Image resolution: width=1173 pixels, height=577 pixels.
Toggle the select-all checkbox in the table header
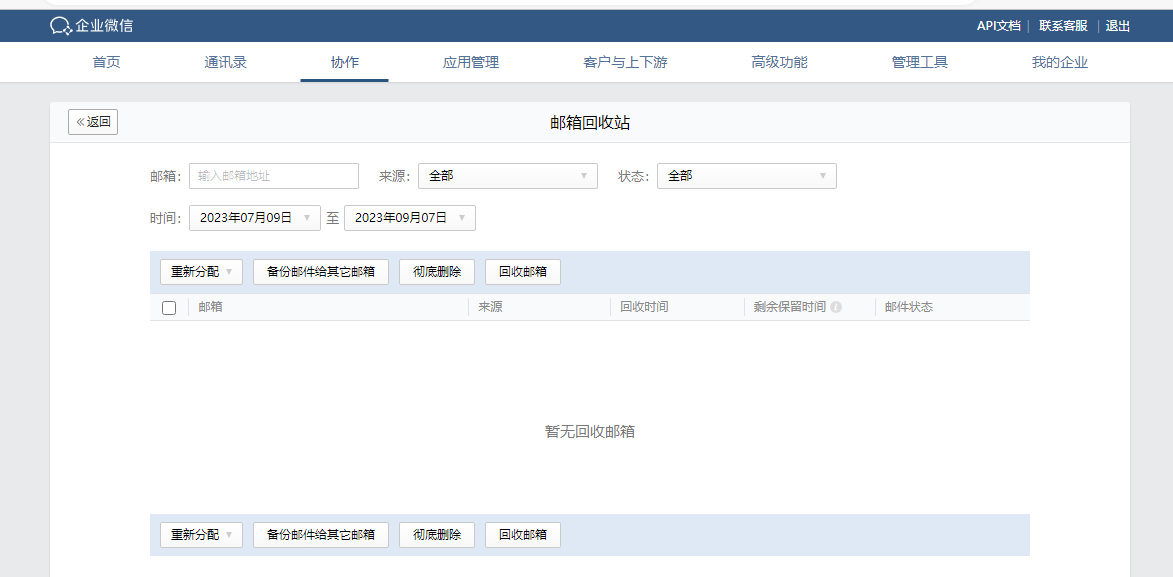171,307
